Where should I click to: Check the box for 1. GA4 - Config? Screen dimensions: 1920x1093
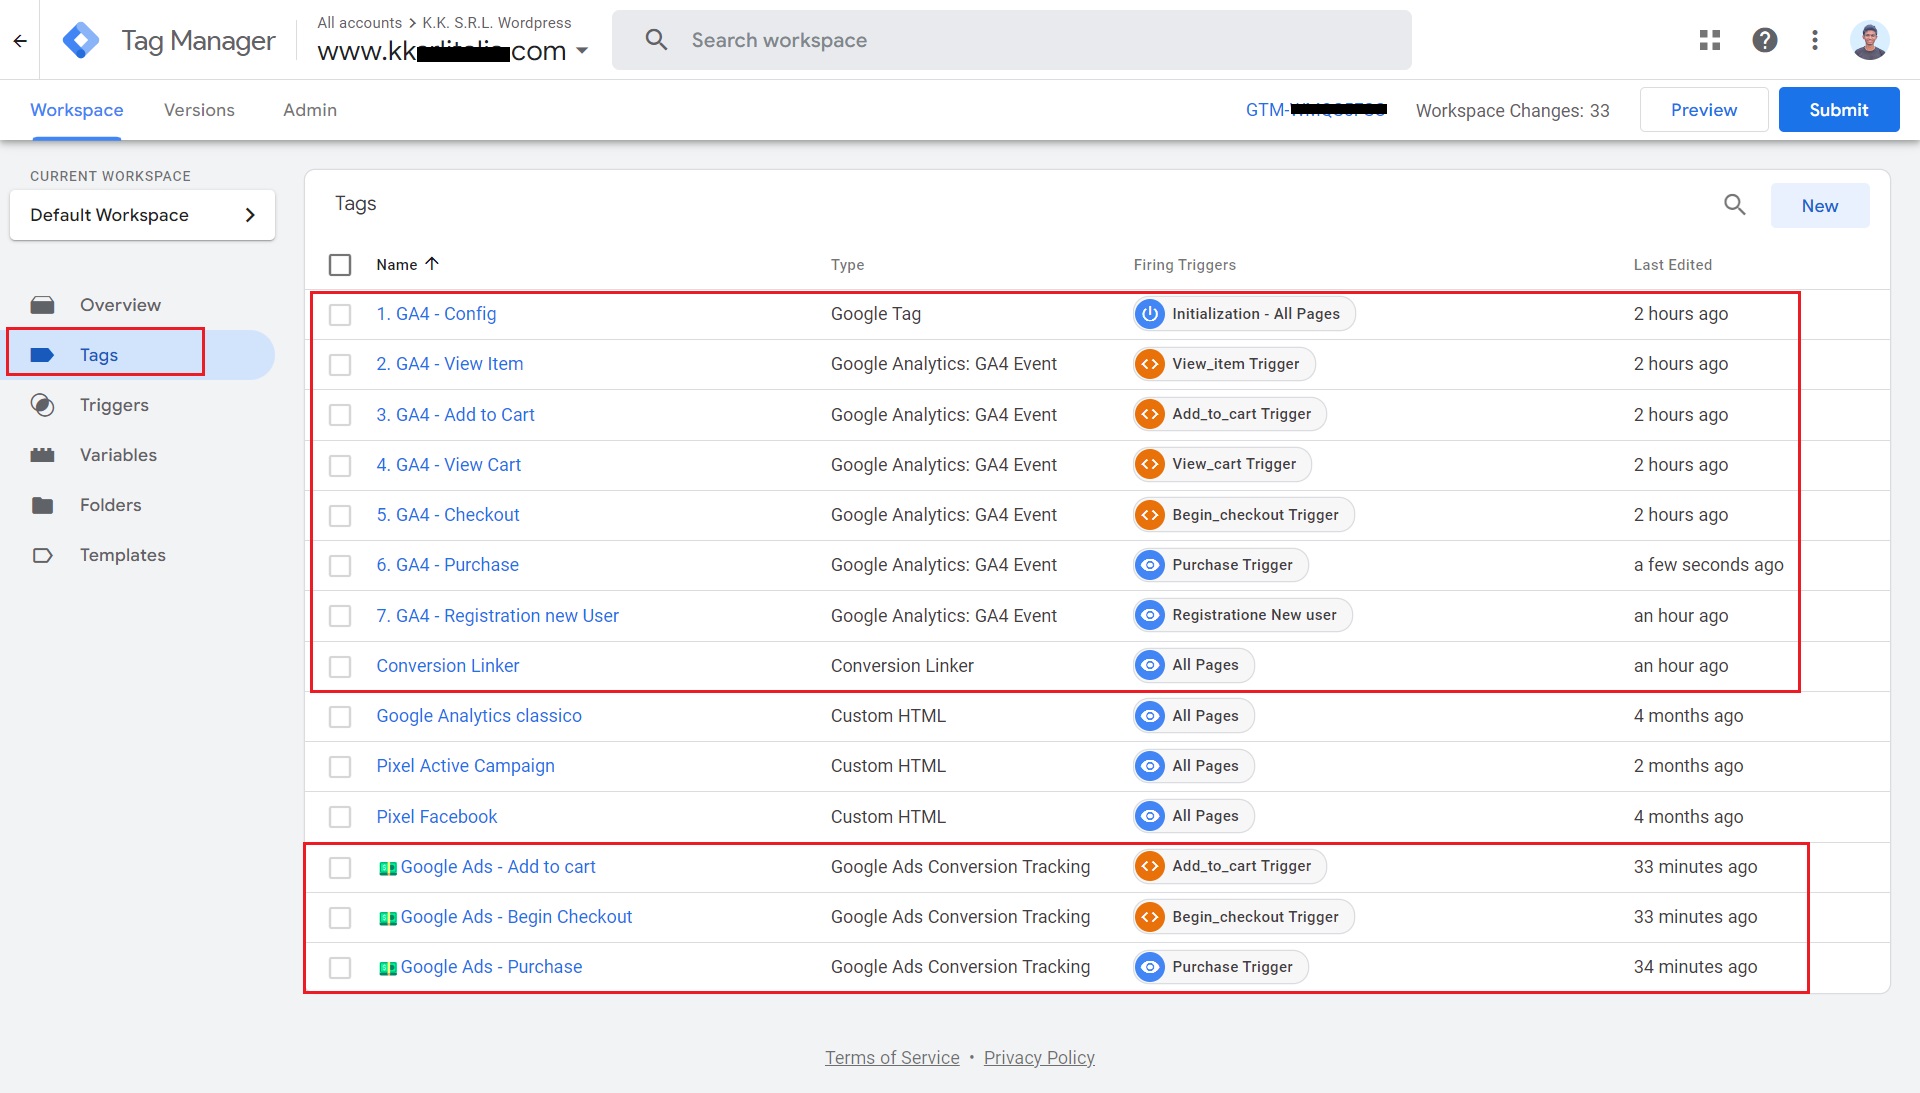340,315
